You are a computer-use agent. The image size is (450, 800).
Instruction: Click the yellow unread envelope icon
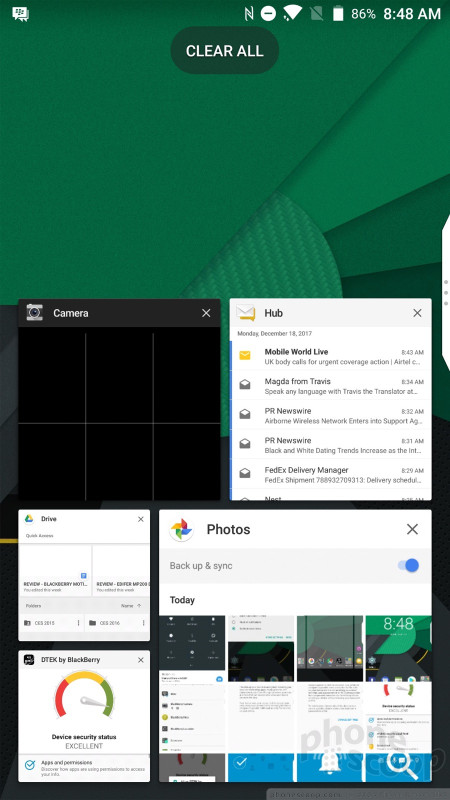[x=245, y=355]
